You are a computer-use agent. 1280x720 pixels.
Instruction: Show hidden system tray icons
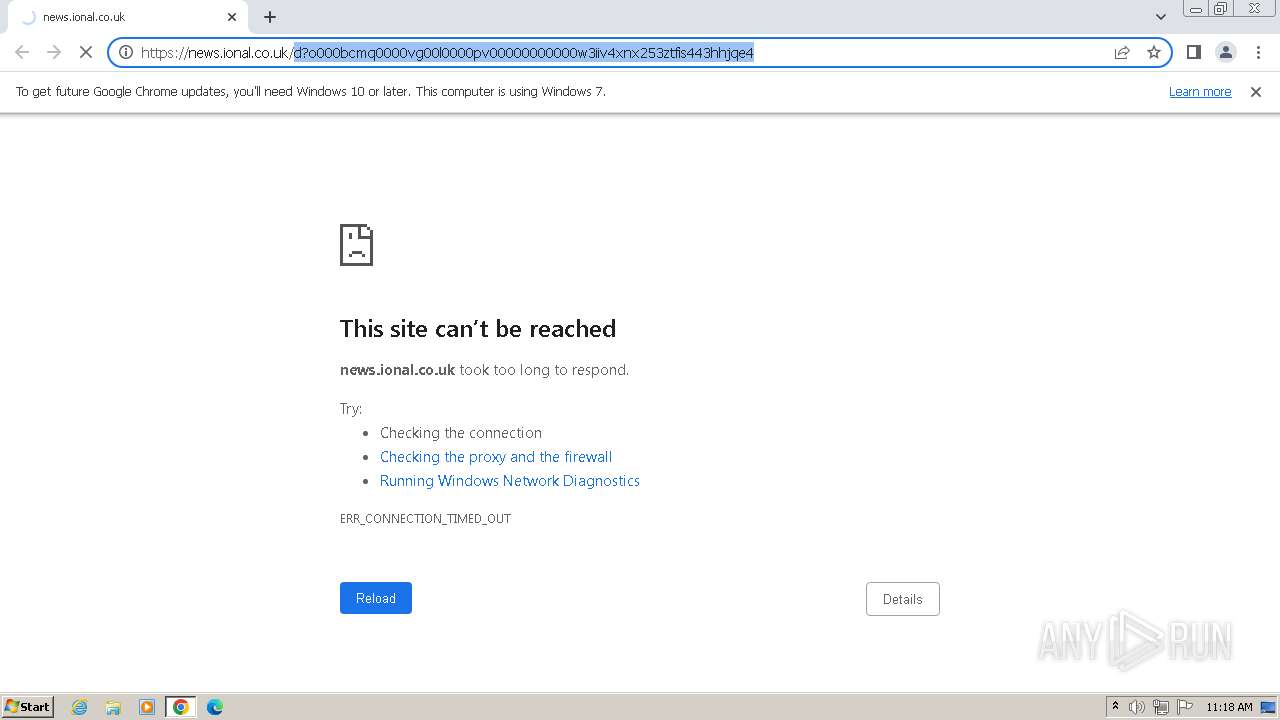click(1115, 707)
